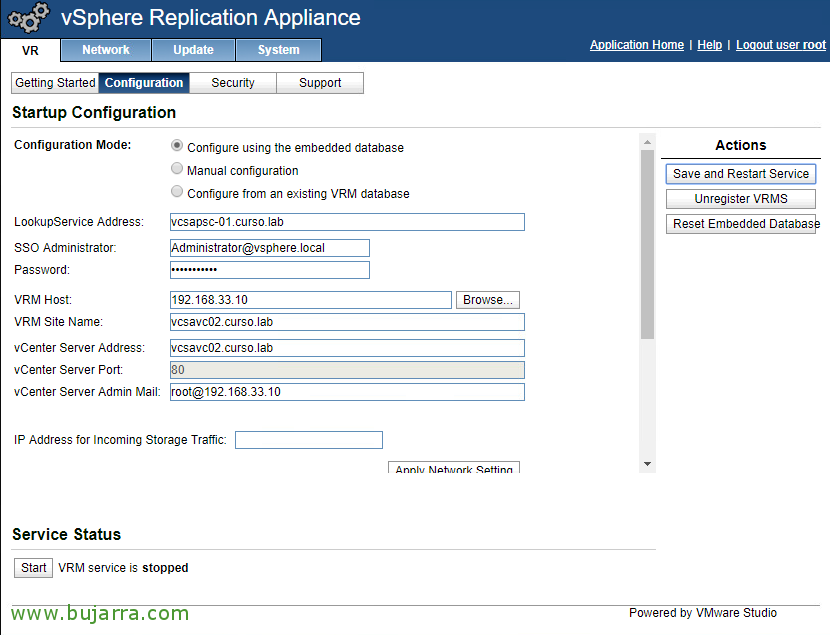Focus IP Address for Incoming Storage Traffic field
Screen dimensions: 830x635
309,440
